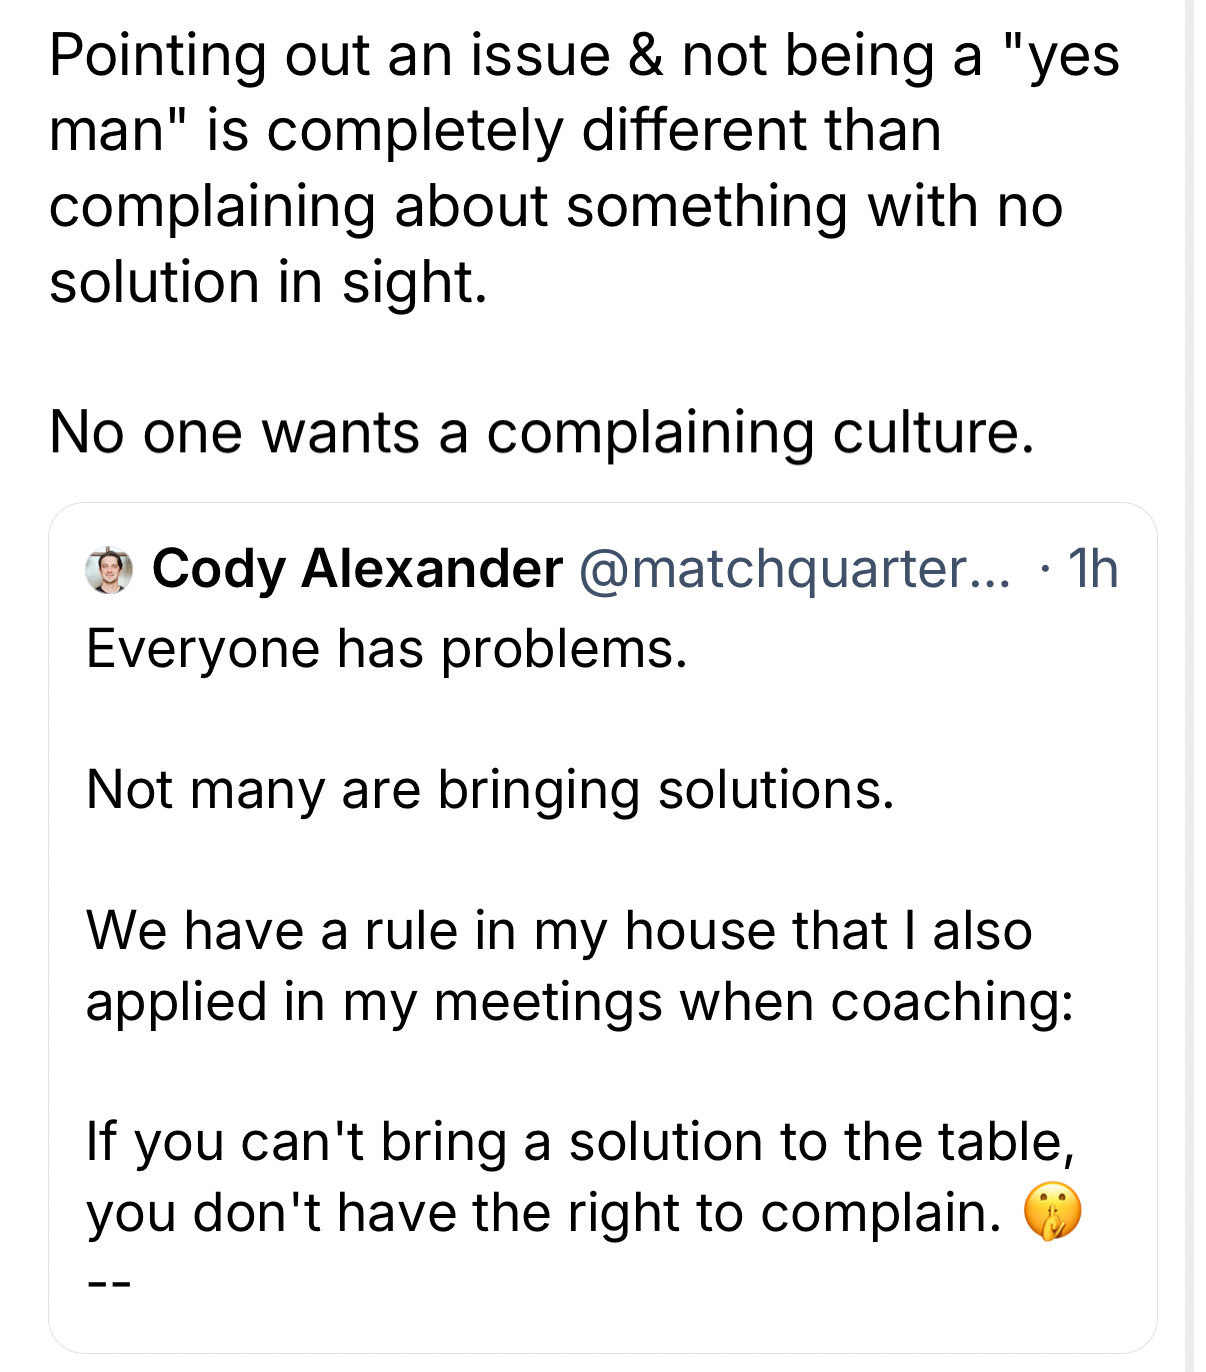
Task: Click "applied in my meetings when coaching:" line
Action: [580, 1002]
